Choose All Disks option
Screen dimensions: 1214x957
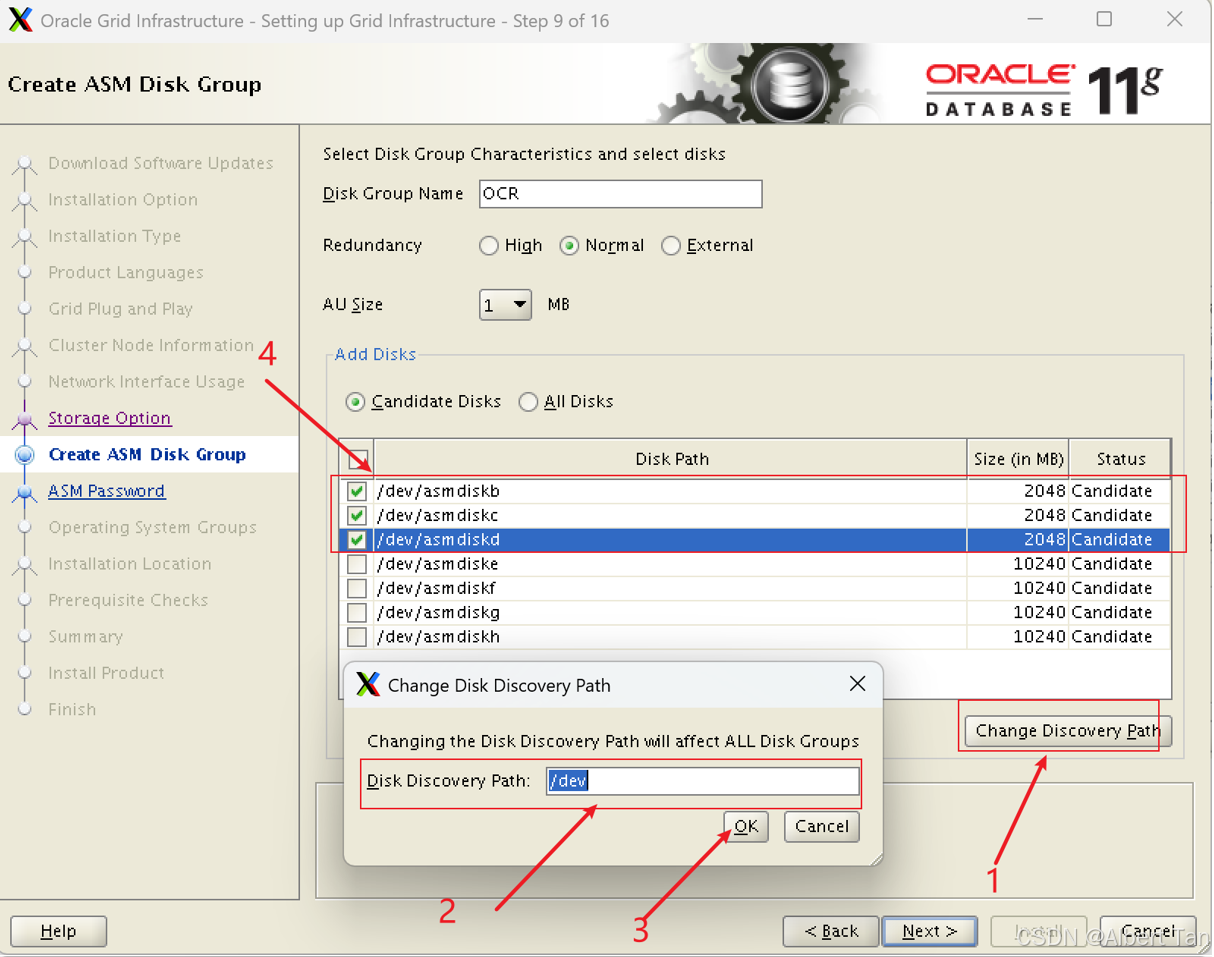(x=528, y=402)
